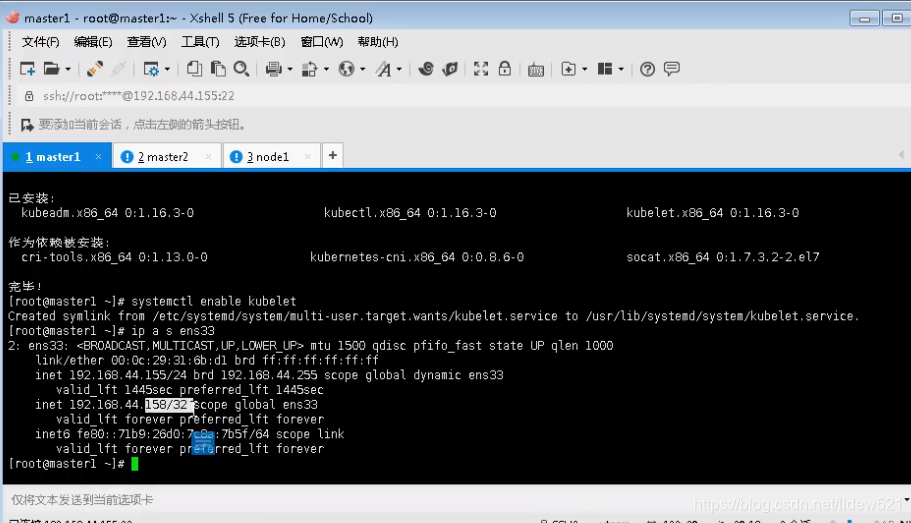Click the Copy icon in toolbar
911x523 pixels.
click(x=194, y=69)
